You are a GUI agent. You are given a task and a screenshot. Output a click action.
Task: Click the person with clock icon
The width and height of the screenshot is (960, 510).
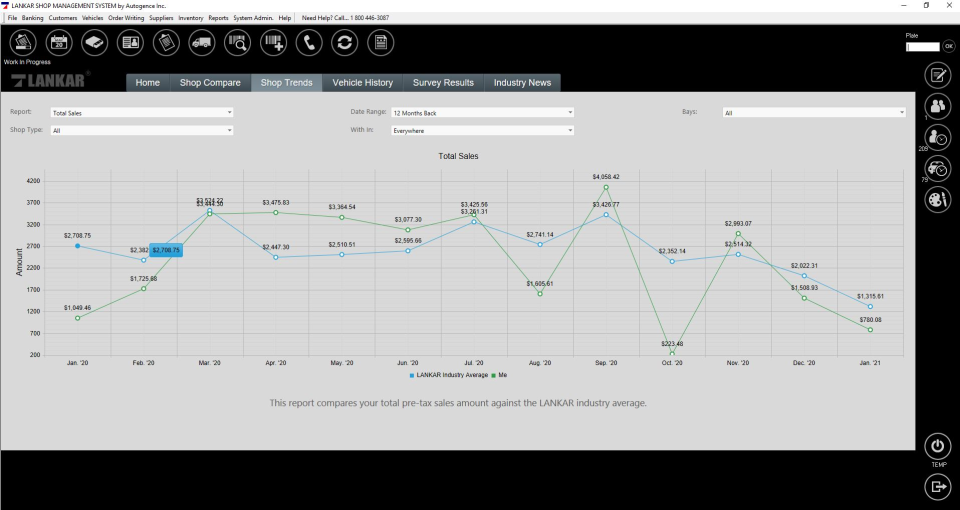point(937,138)
